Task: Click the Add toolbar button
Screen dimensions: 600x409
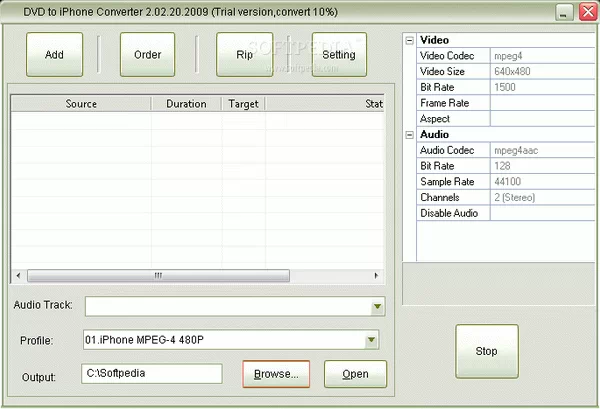Action: (54, 55)
